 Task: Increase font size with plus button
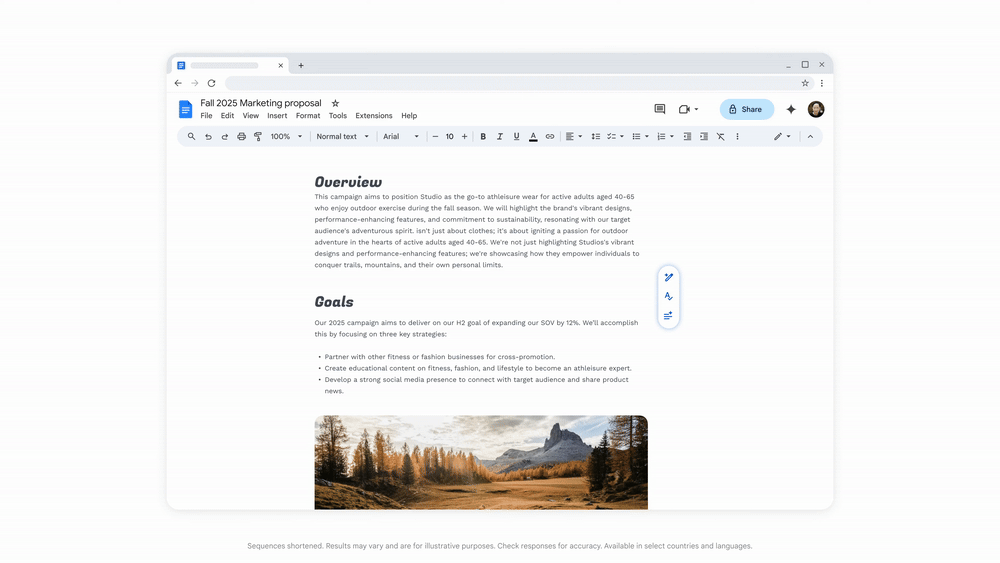point(464,136)
